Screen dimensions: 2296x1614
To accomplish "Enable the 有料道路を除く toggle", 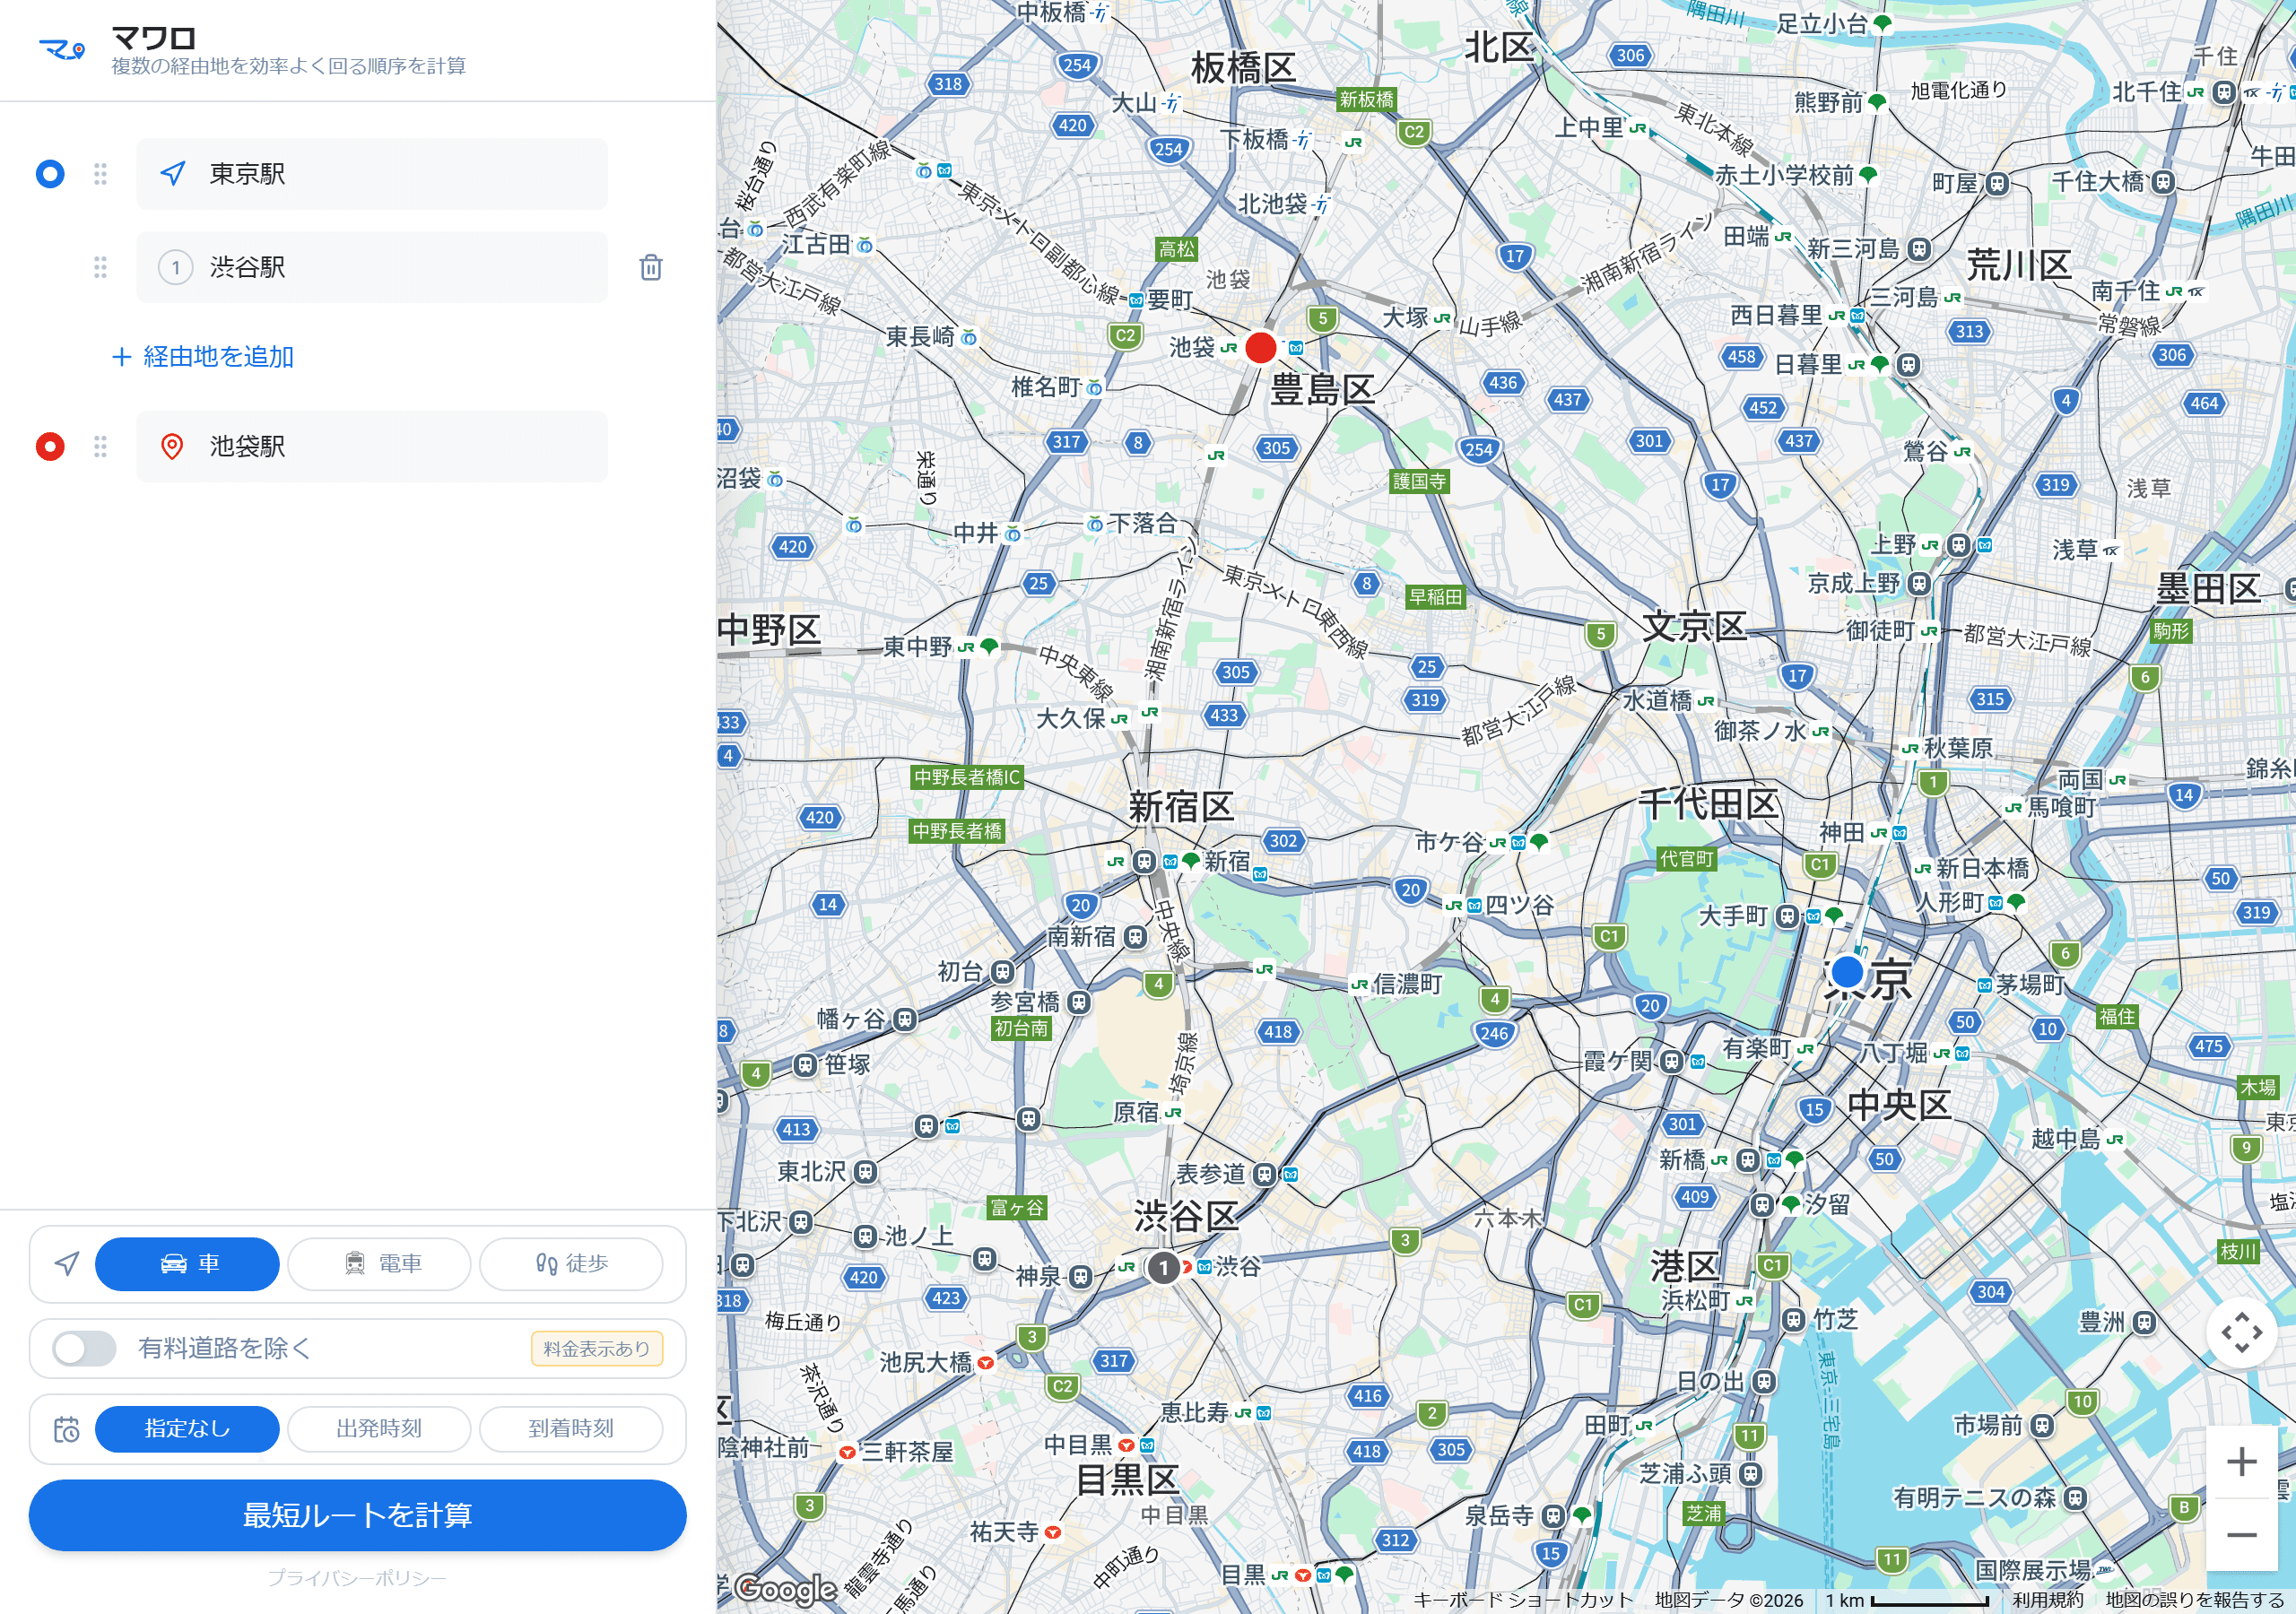I will click(x=84, y=1348).
